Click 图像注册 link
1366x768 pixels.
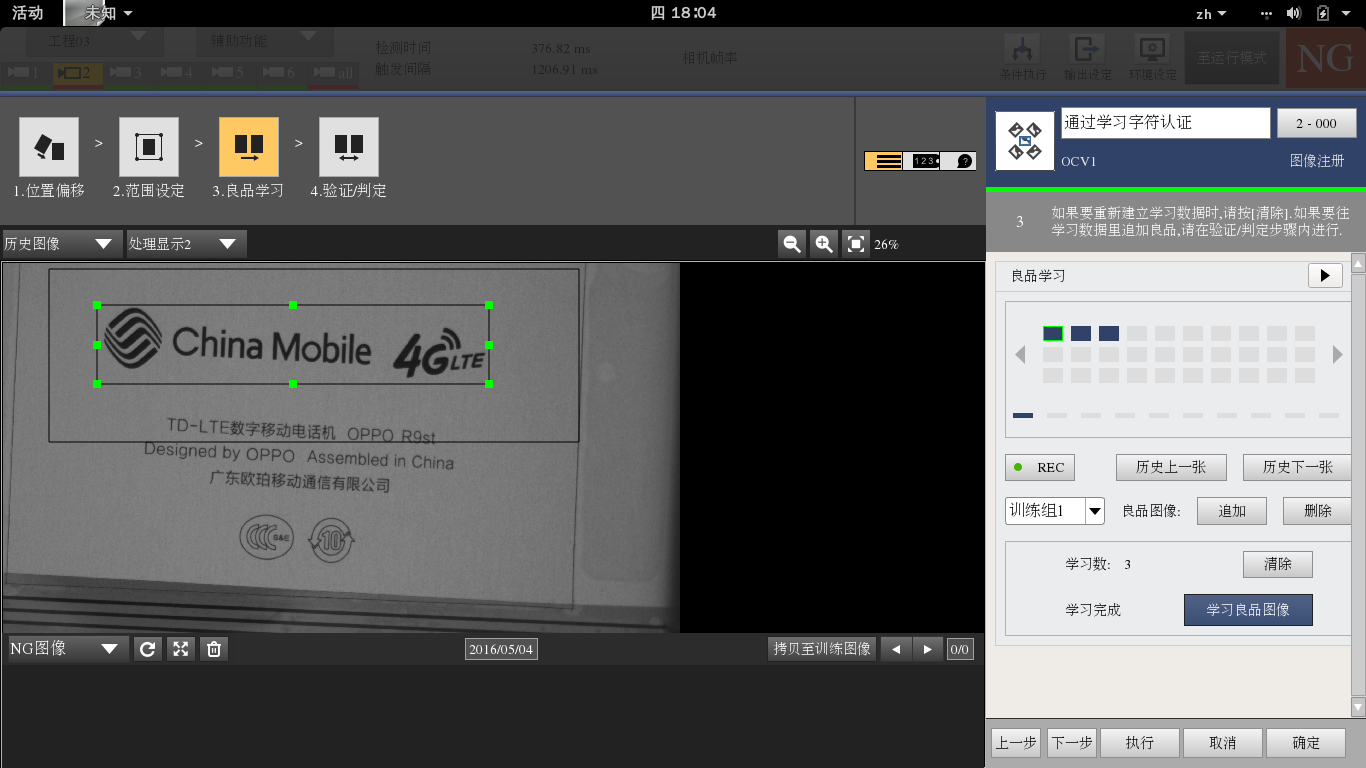(x=1317, y=161)
